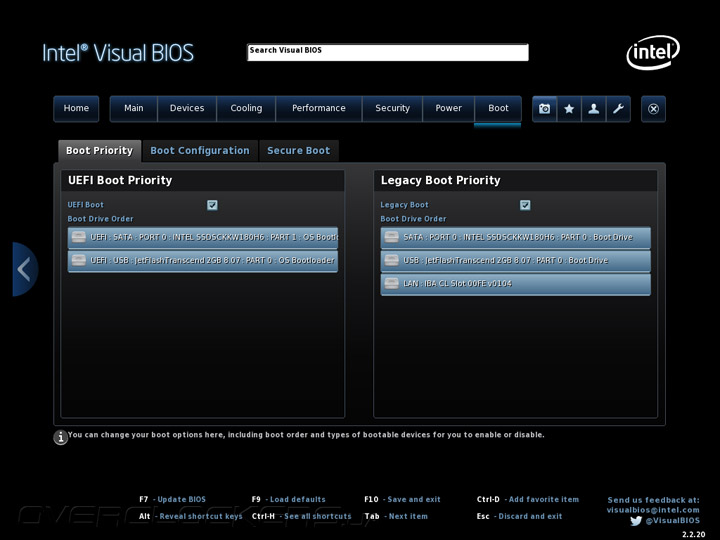
Task: Toggle the UEFI Boot checkbox
Action: tap(212, 205)
